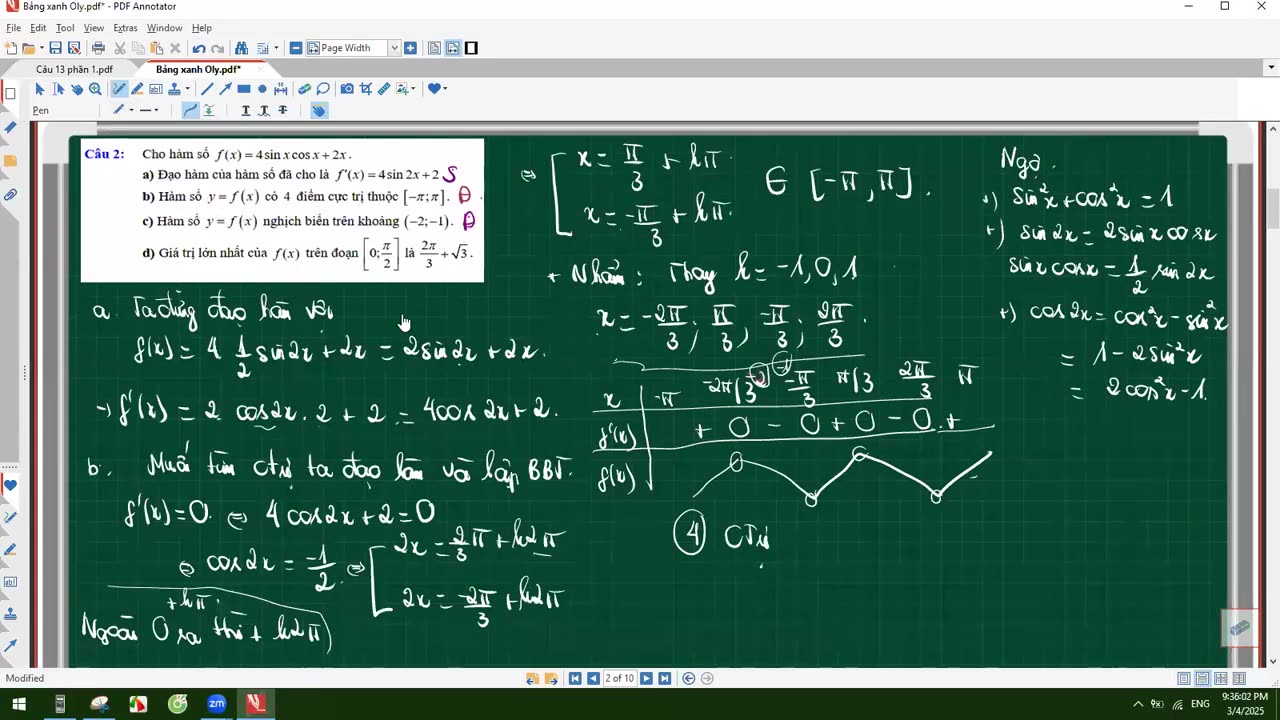The image size is (1280, 720).
Task: Save the document using floppy disk icon
Action: (55, 48)
